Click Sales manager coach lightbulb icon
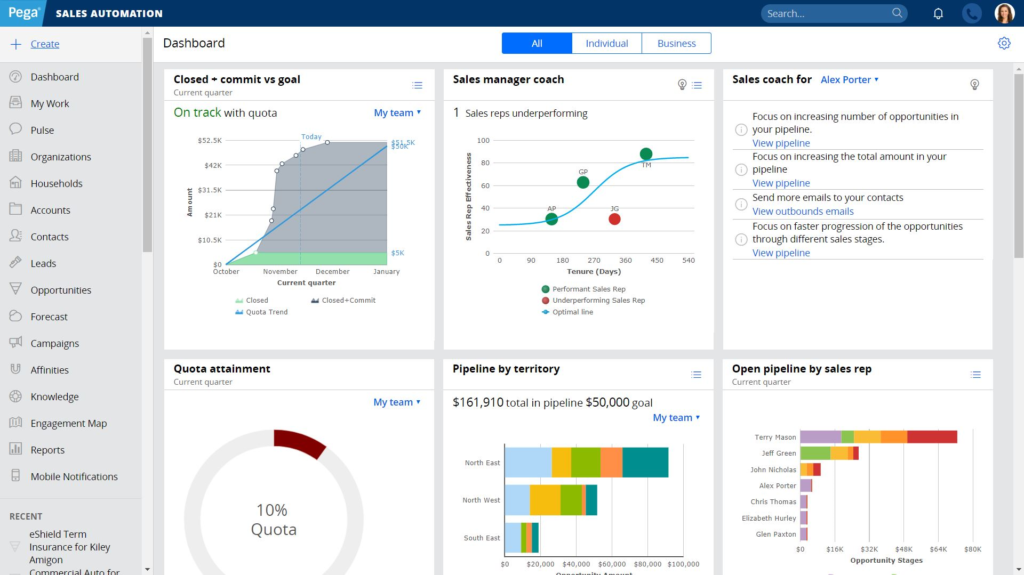 click(x=682, y=84)
